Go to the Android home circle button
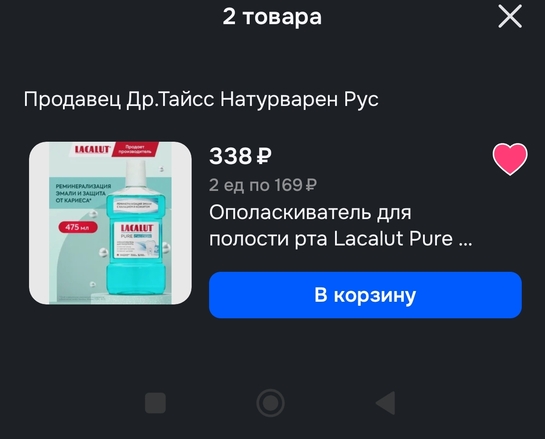 point(270,403)
